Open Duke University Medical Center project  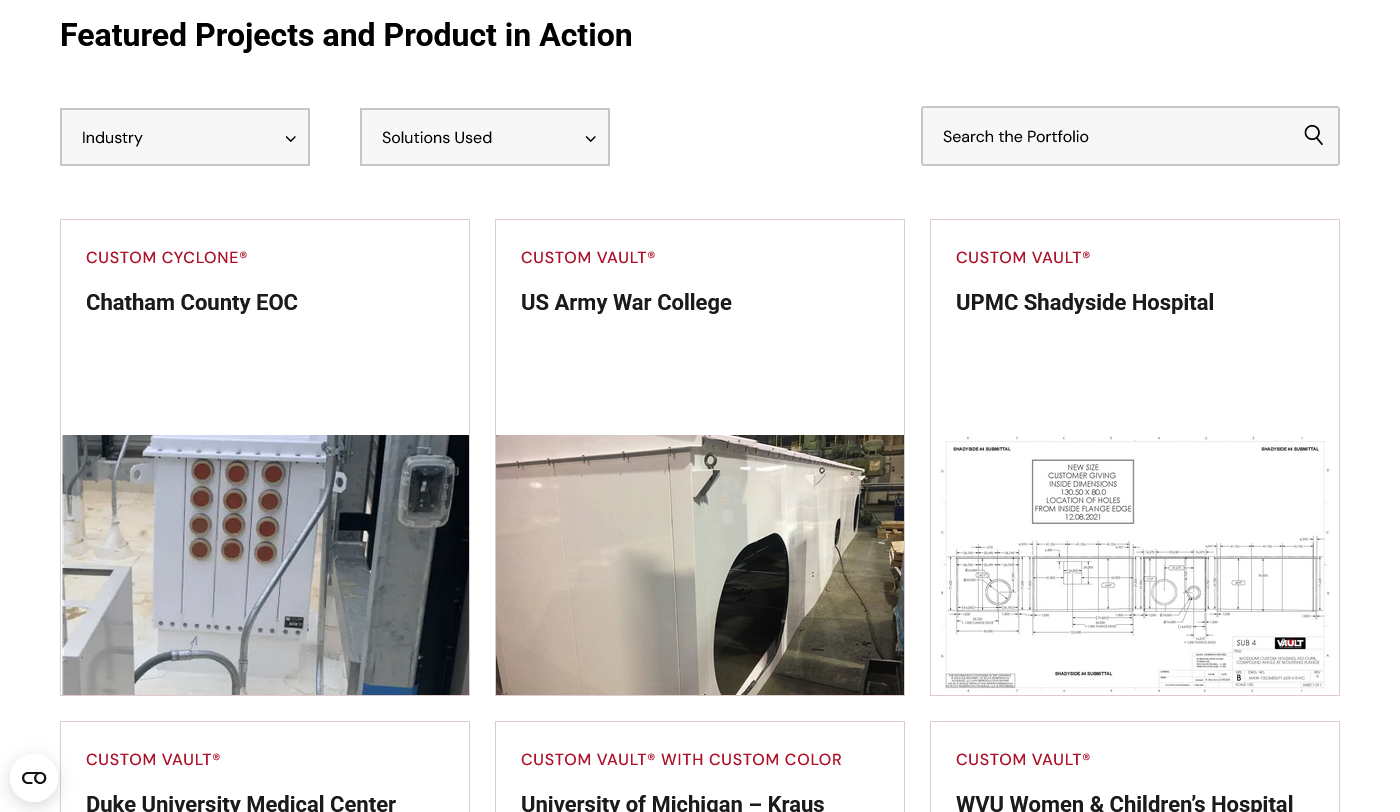pyautogui.click(x=241, y=802)
